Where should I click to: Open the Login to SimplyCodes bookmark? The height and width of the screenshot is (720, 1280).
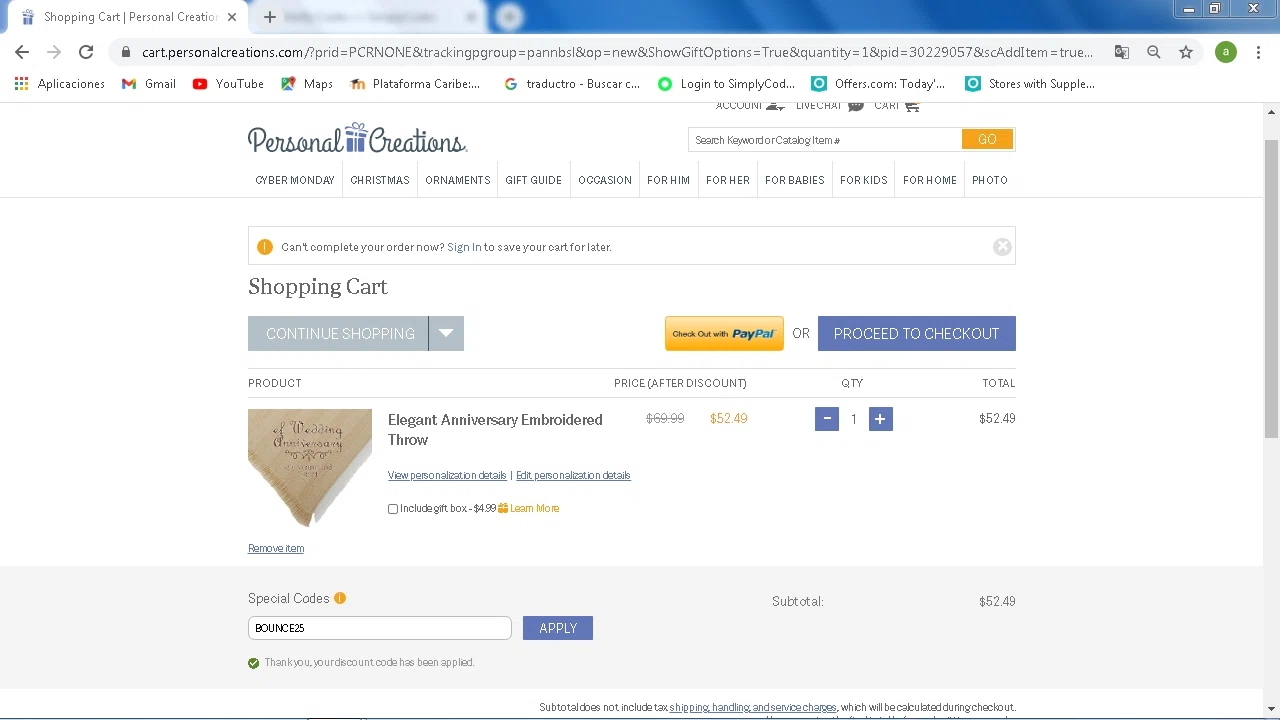pyautogui.click(x=726, y=84)
